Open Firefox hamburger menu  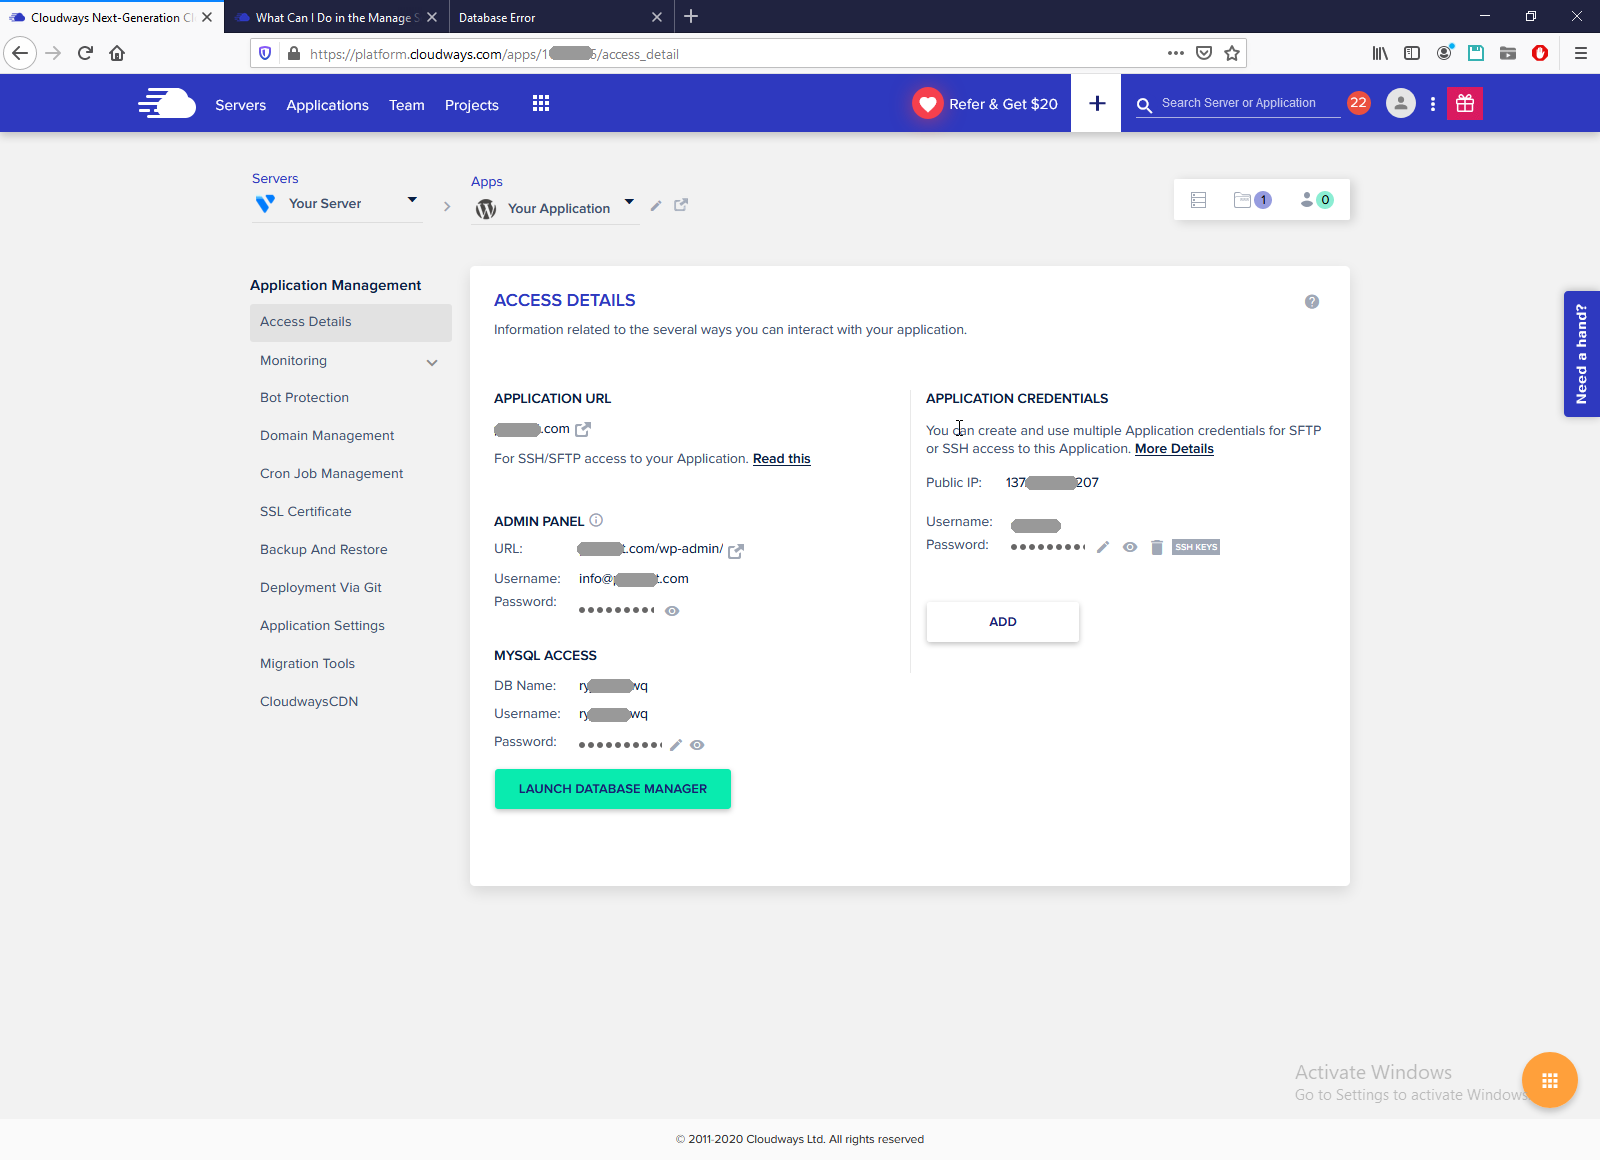point(1581,53)
